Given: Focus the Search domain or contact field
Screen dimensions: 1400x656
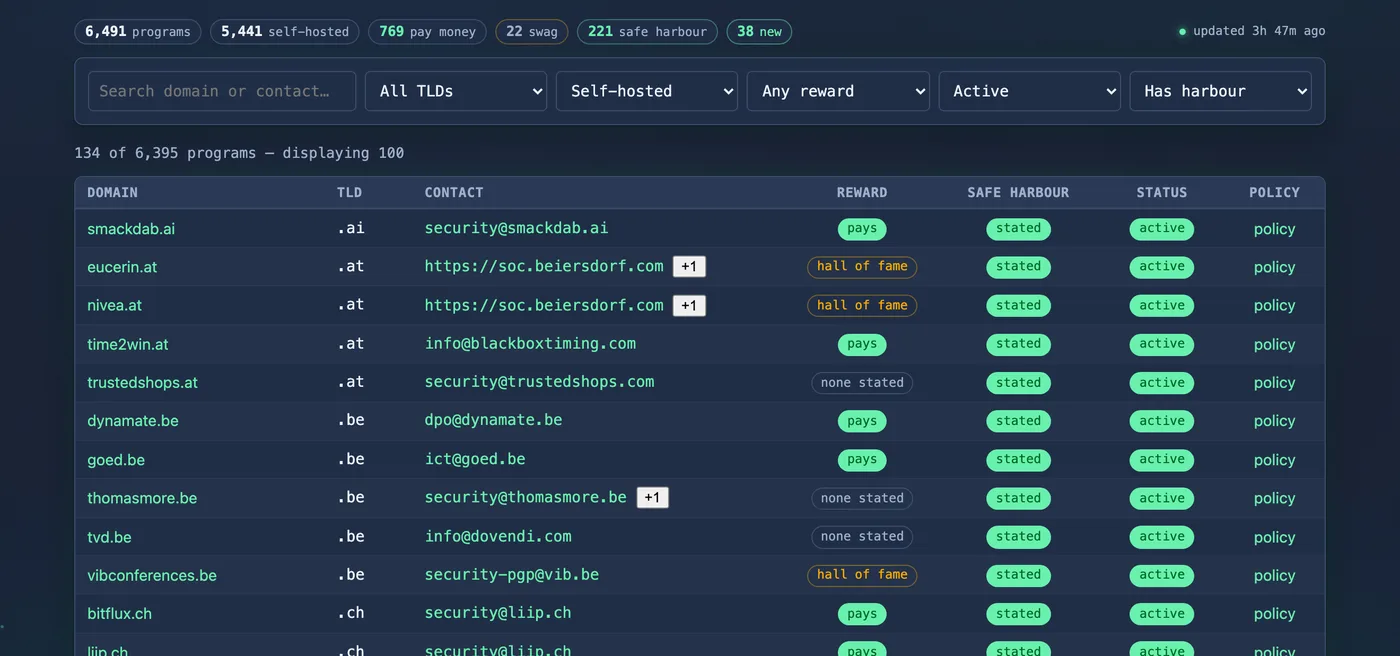Looking at the screenshot, I should (x=222, y=91).
